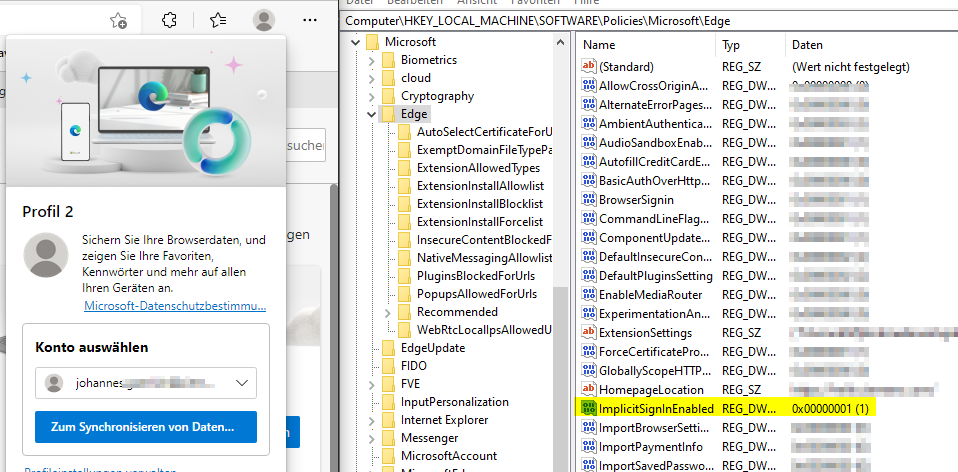958x472 pixels.
Task: Select the AmbientAuthentica... value name
Action: click(x=655, y=123)
